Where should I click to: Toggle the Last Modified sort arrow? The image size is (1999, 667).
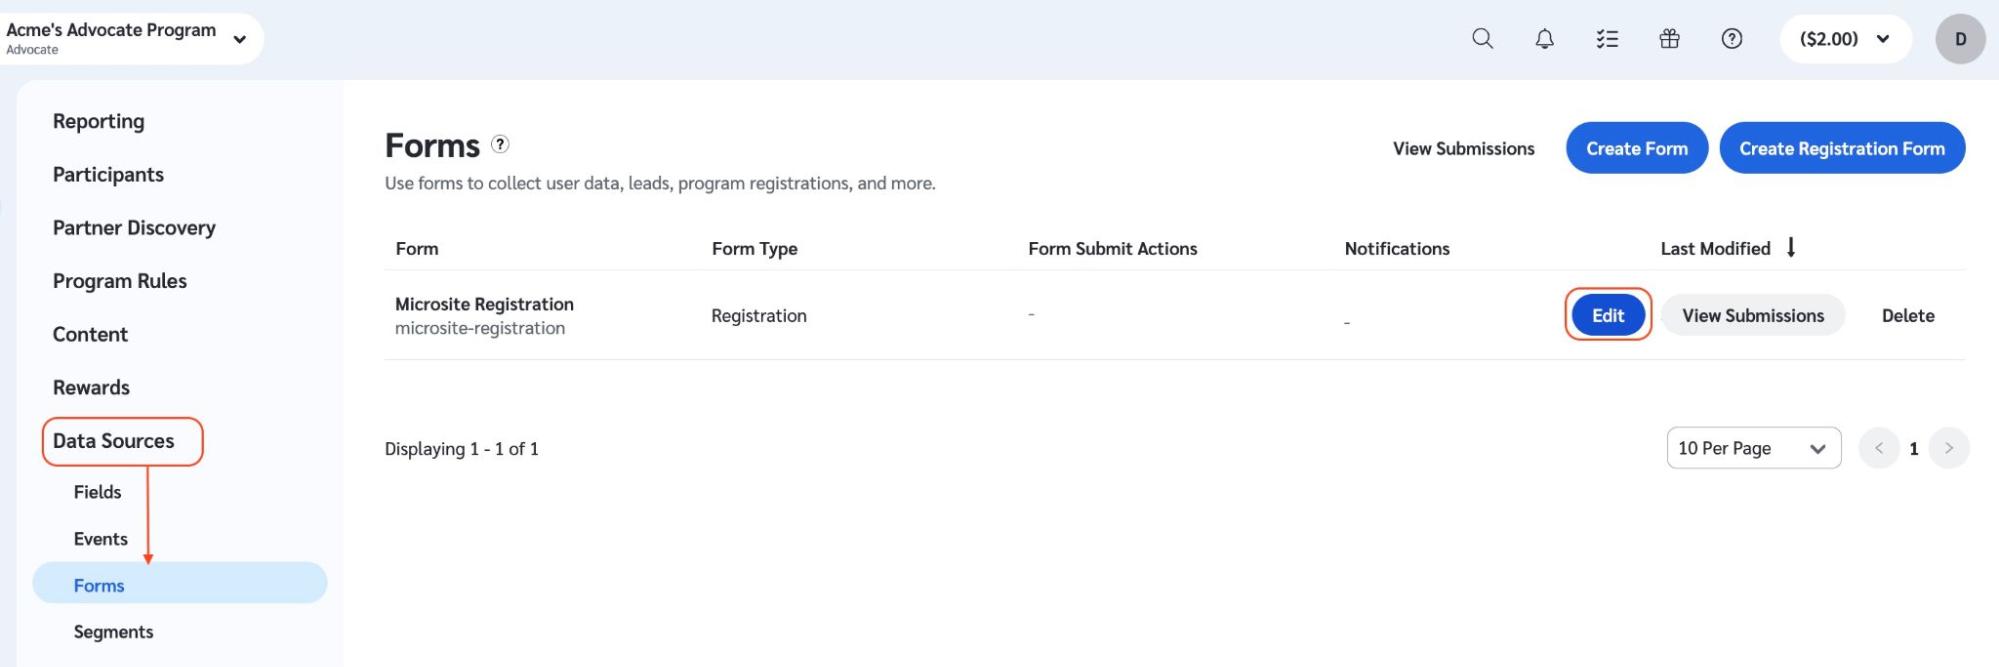pyautogui.click(x=1791, y=247)
